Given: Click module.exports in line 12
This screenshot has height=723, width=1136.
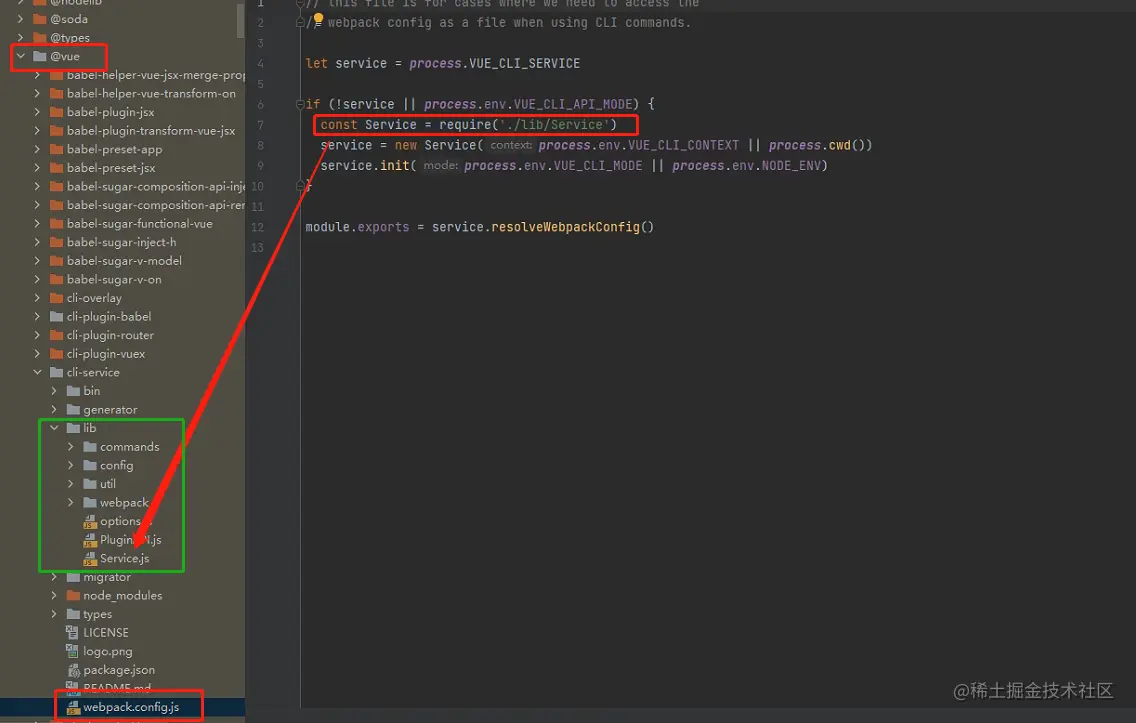Looking at the screenshot, I should pyautogui.click(x=357, y=227).
